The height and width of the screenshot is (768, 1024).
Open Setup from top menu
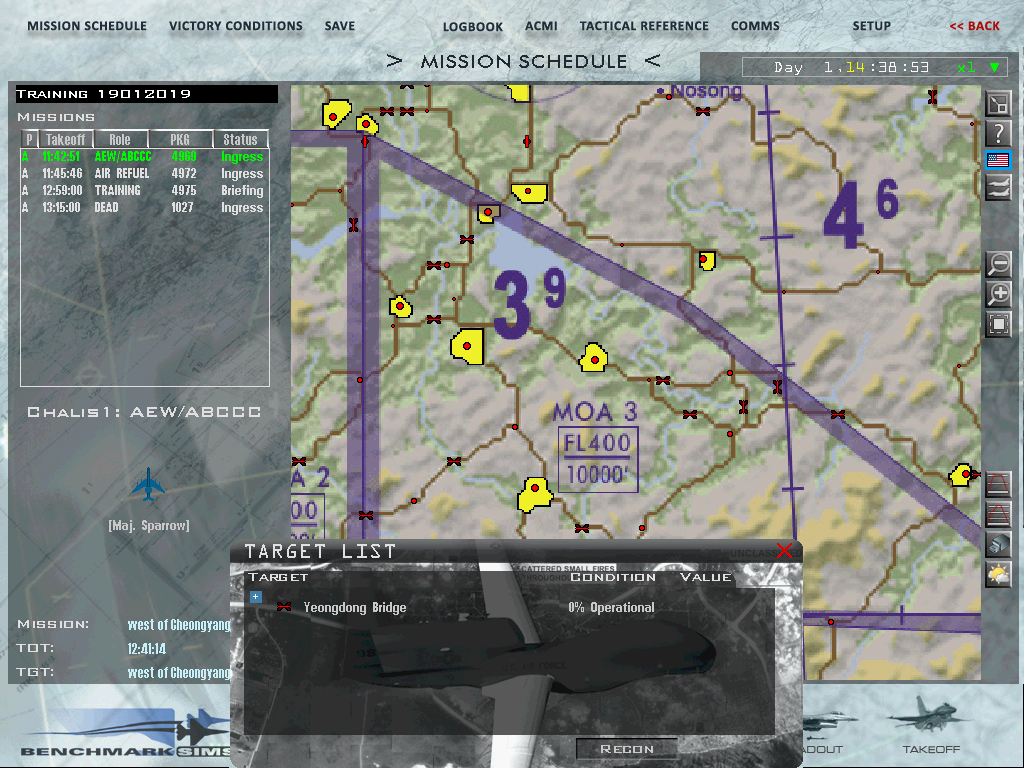[x=871, y=26]
